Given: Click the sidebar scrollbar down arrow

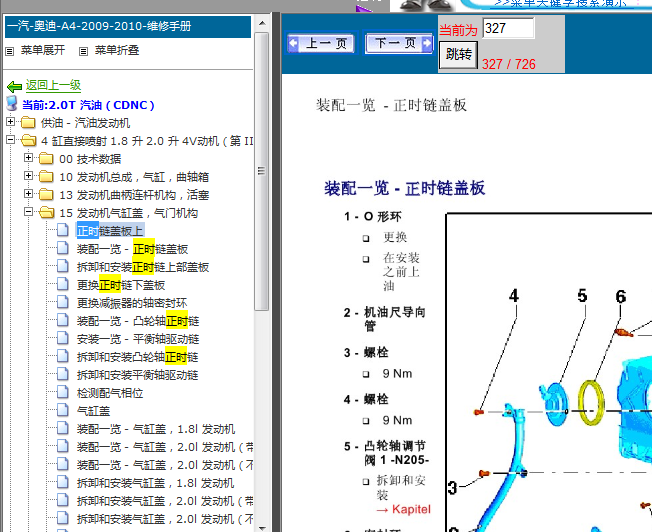Looking at the screenshot, I should pos(262,527).
